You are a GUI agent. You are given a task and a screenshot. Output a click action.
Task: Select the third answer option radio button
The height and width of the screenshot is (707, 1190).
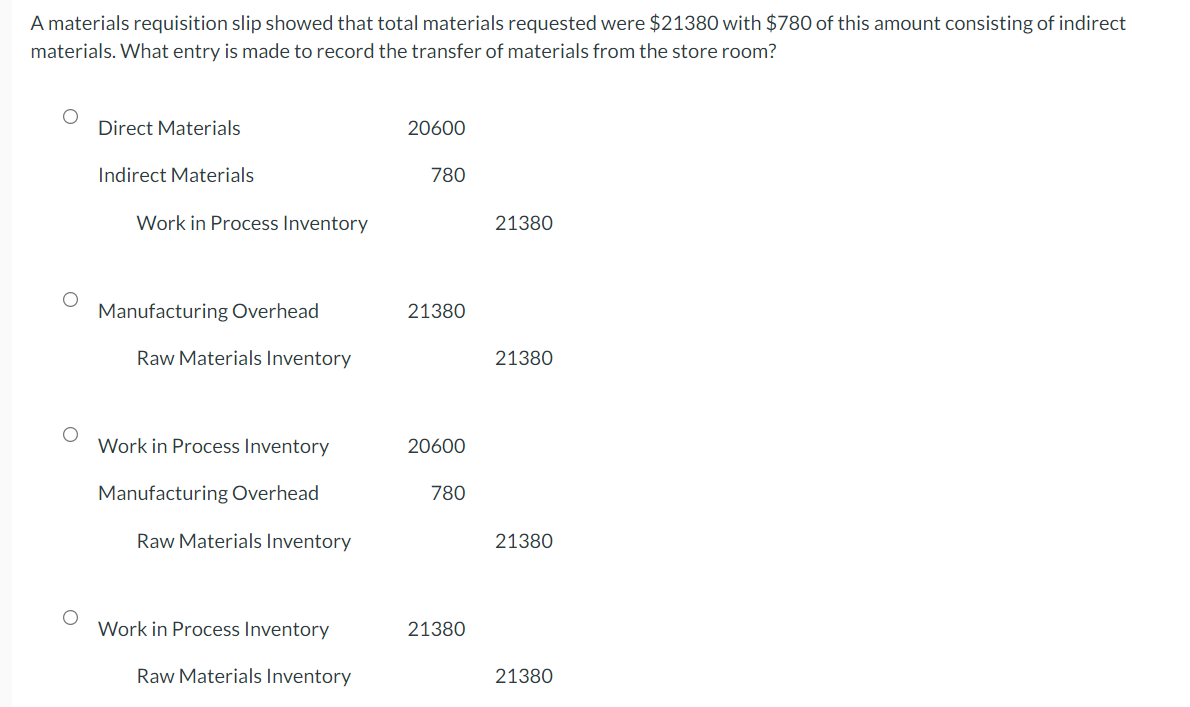70,433
